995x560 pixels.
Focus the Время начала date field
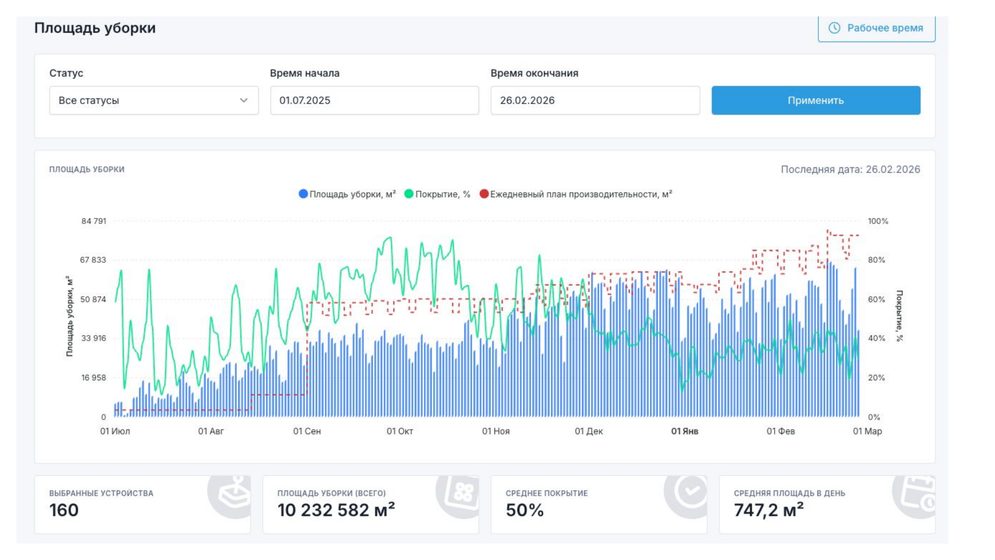point(374,100)
